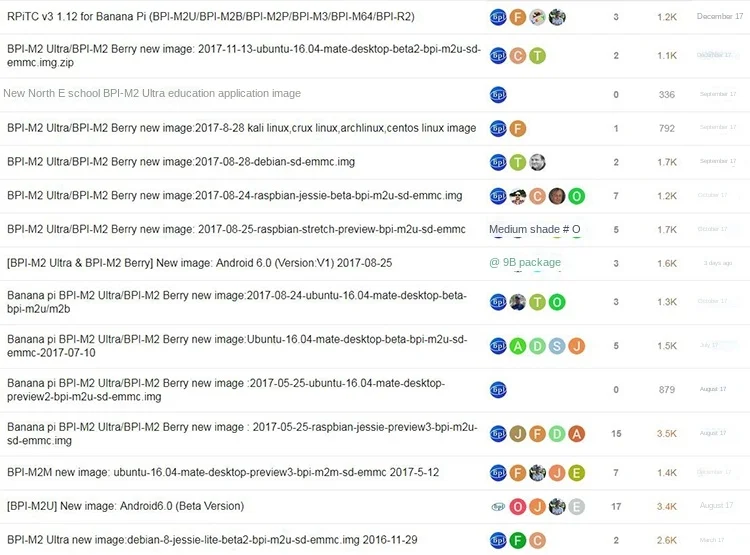Open the debian-8-jessie-lite-beta2 2016-11-29 topic
Image resolution: width=750 pixels, height=555 pixels.
(212, 540)
